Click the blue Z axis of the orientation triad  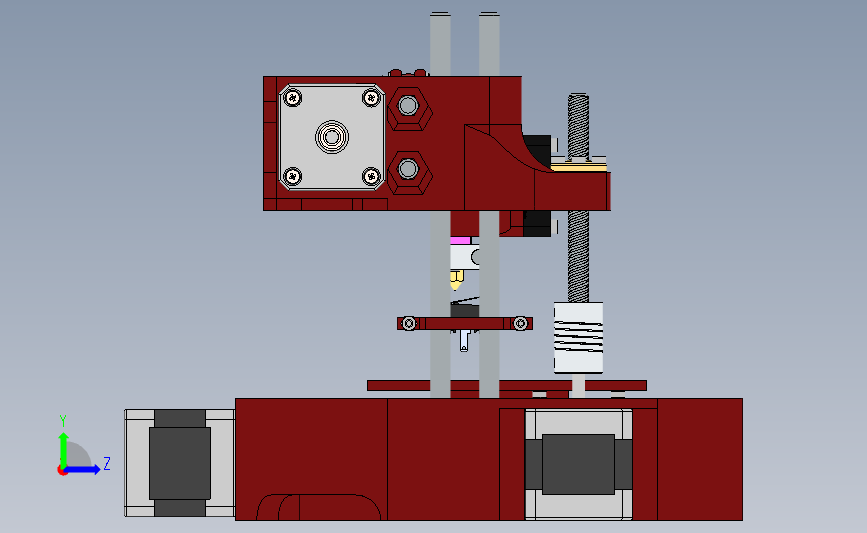coord(83,470)
